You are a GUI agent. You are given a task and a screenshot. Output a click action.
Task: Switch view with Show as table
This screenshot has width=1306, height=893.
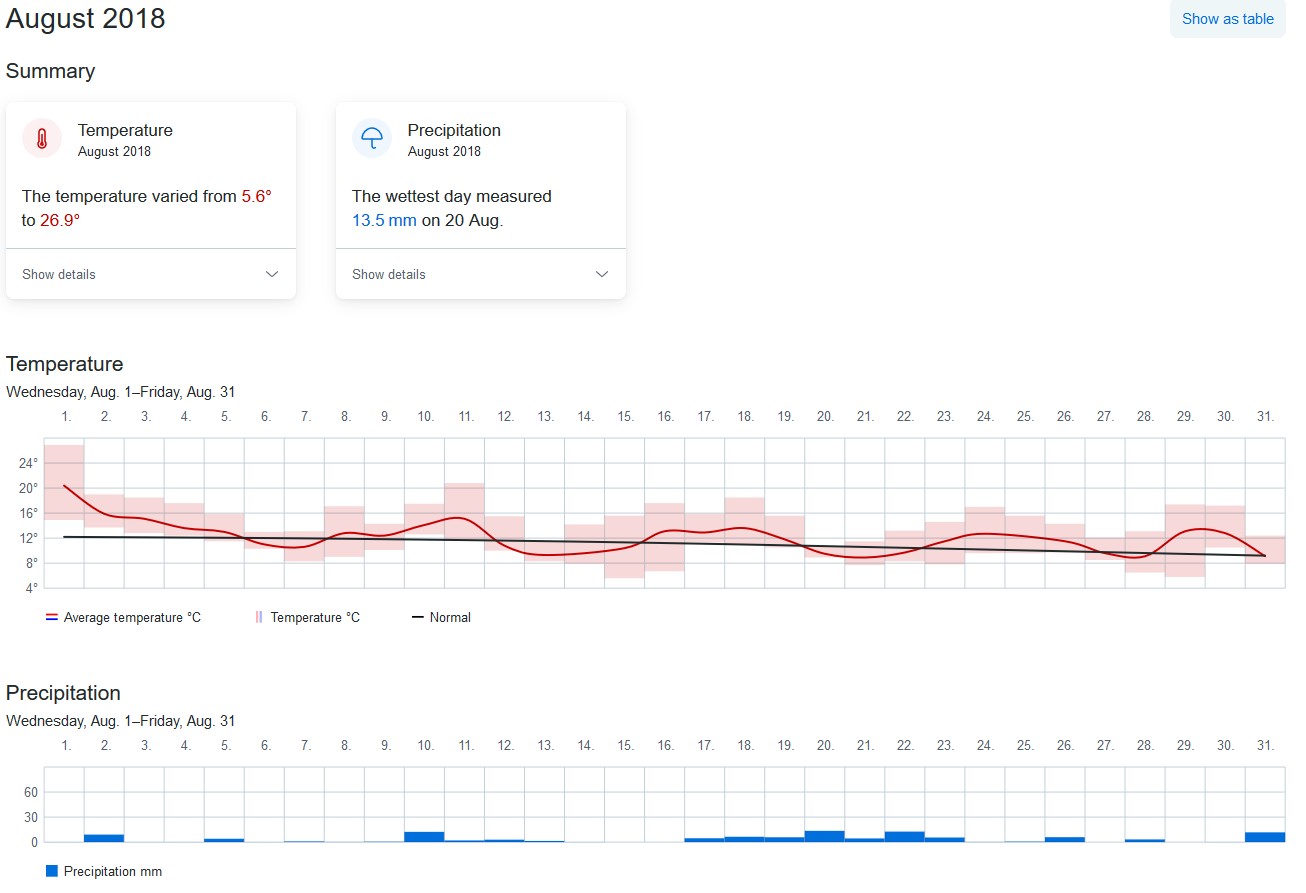click(1228, 19)
